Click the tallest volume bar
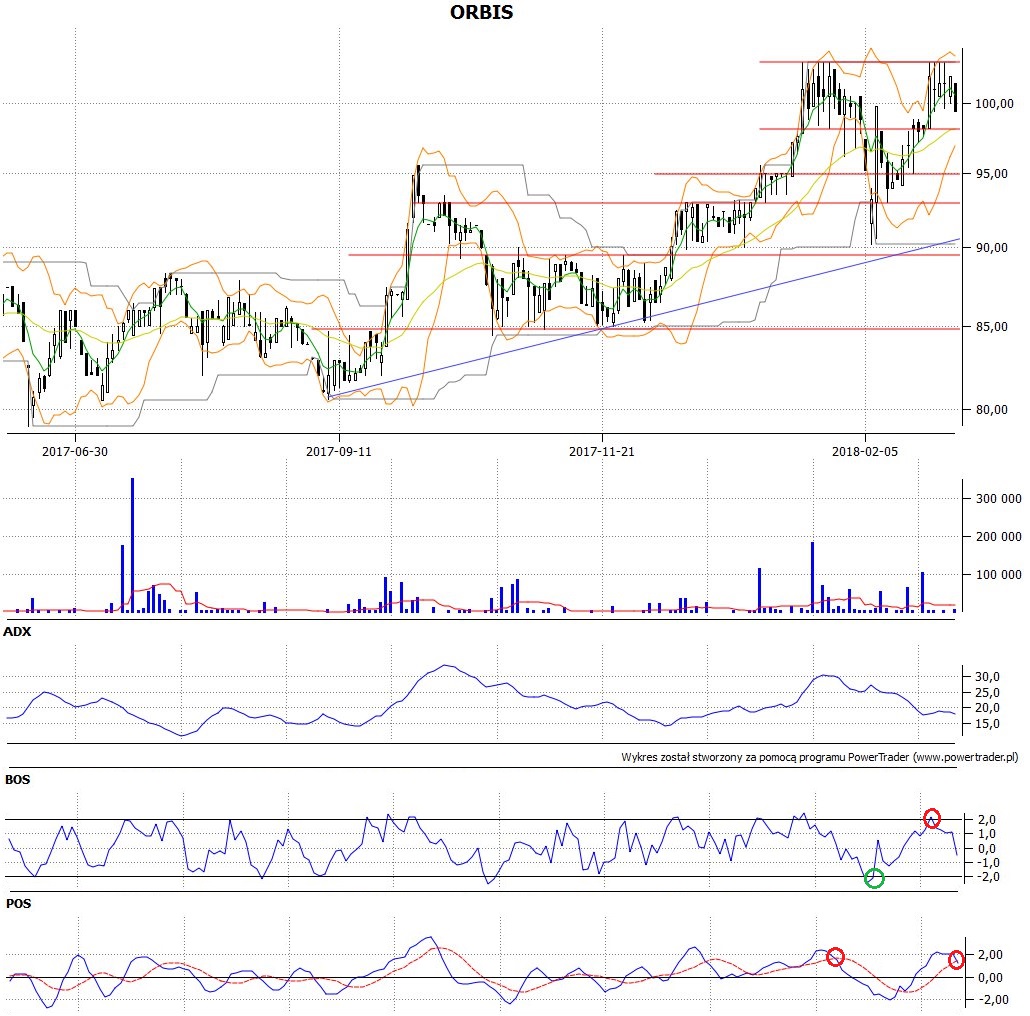The width and height of the screenshot is (1030, 1016). 132,545
